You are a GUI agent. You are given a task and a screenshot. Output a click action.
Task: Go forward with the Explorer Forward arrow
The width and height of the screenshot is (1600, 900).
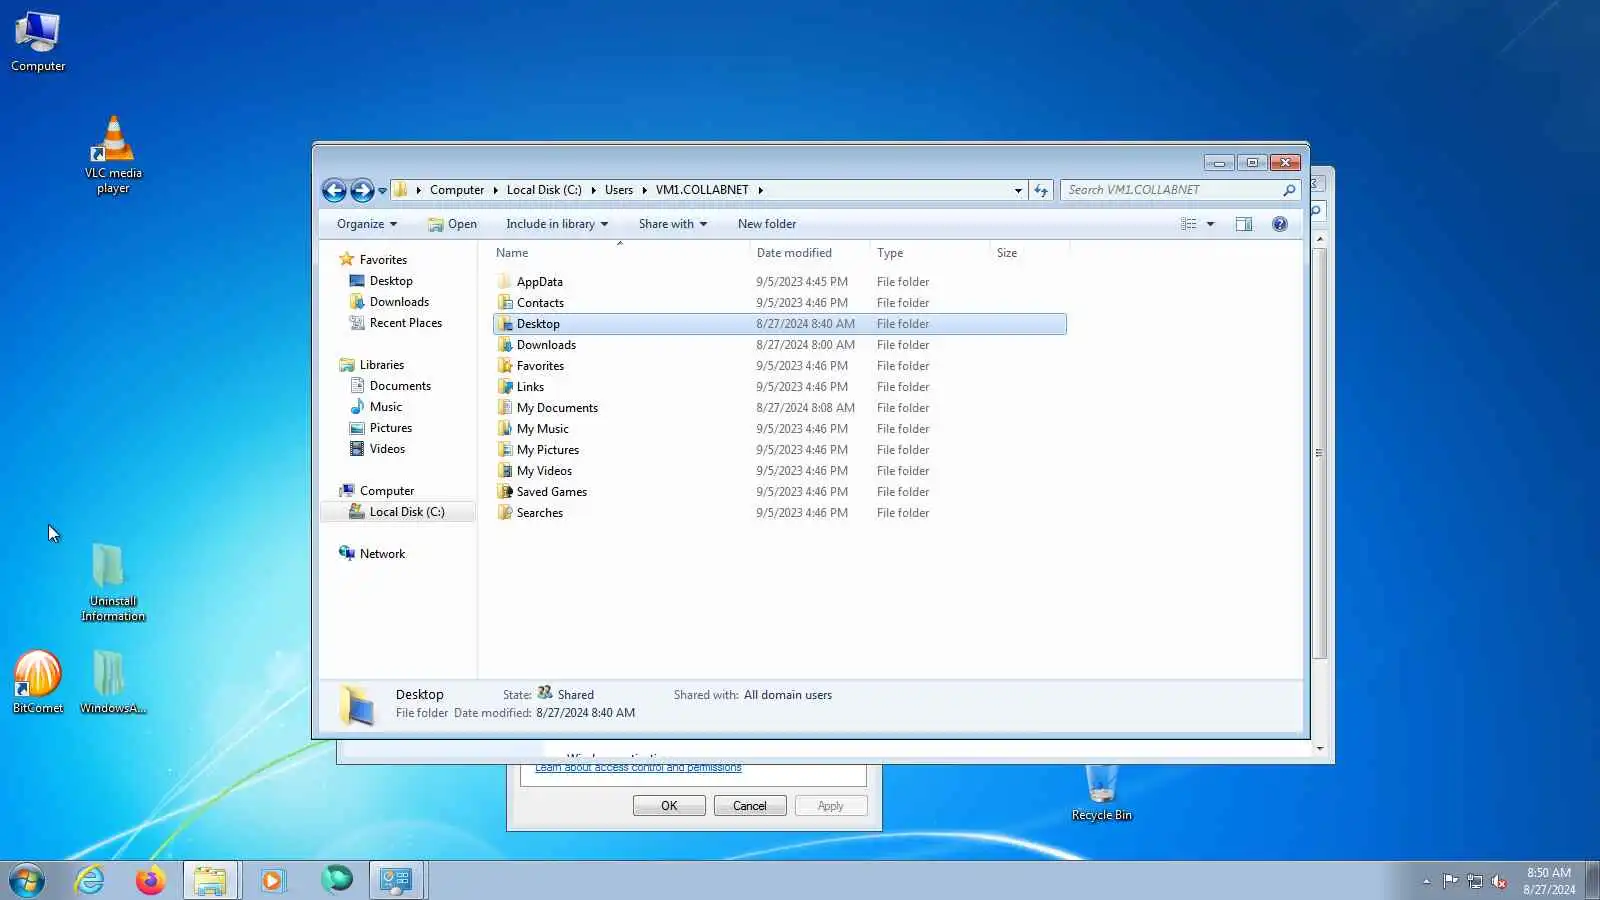(362, 190)
